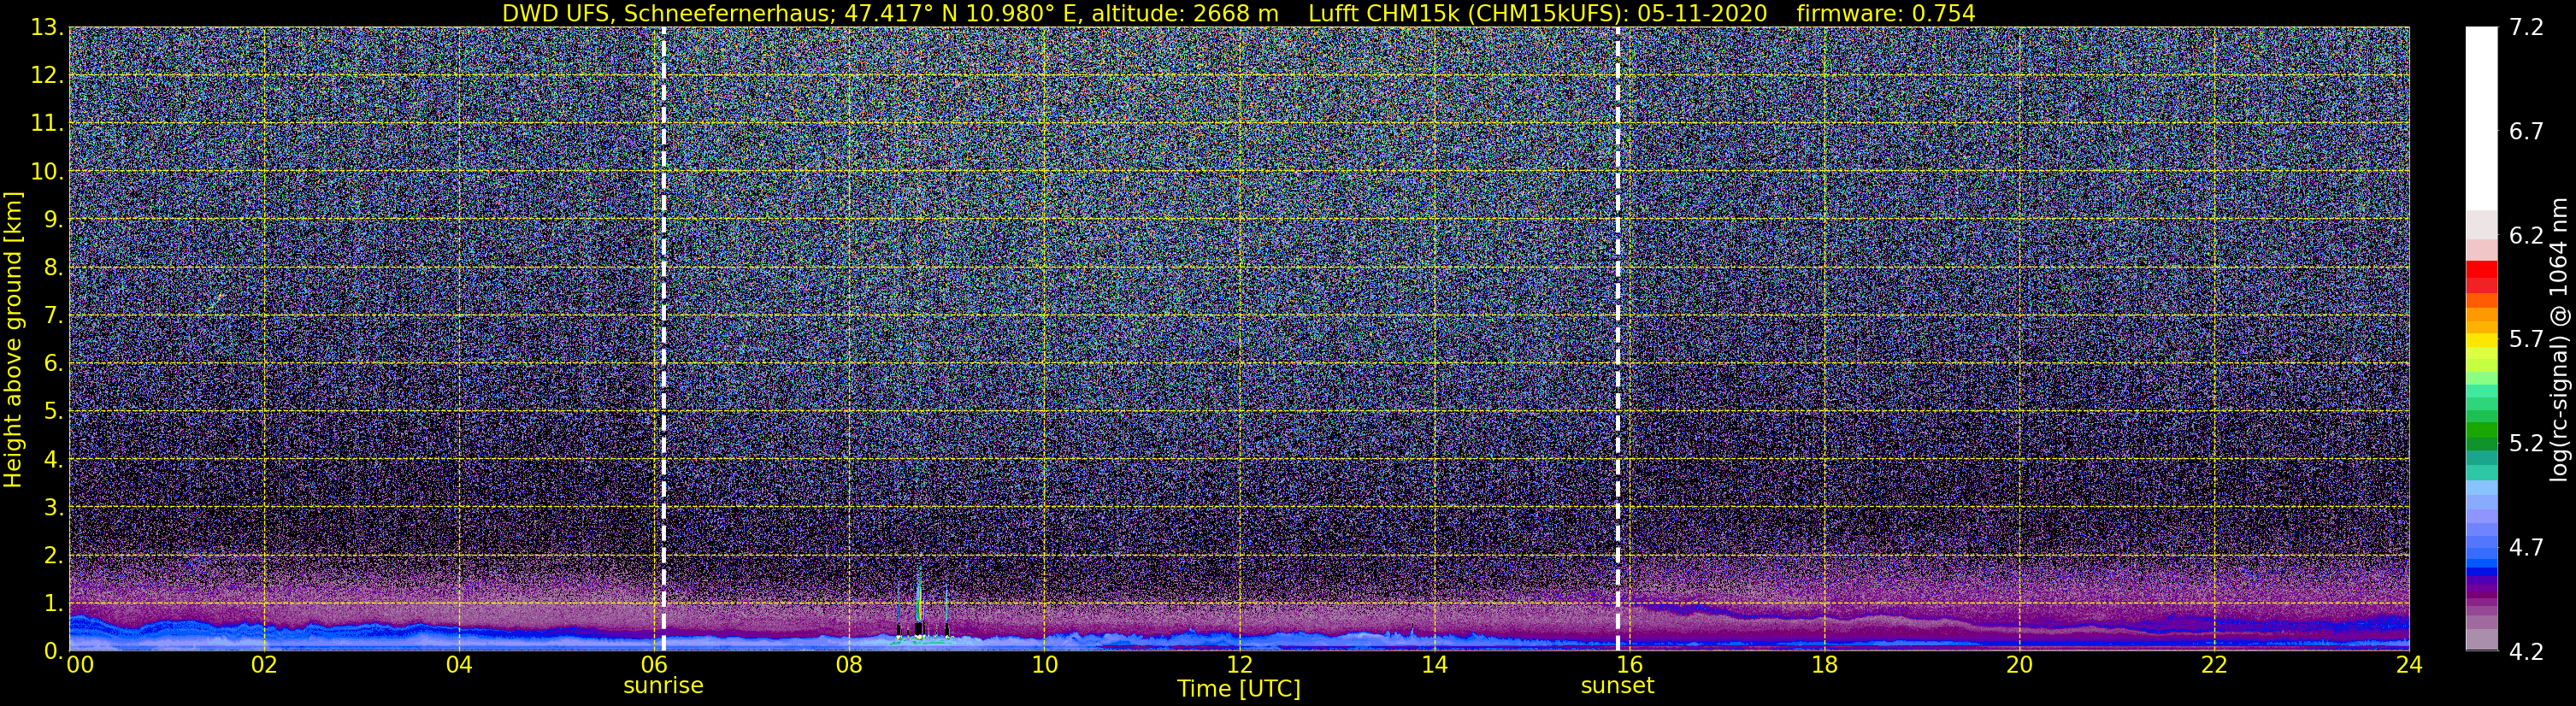
Task: Click time tick label 24
Action: tap(2409, 664)
